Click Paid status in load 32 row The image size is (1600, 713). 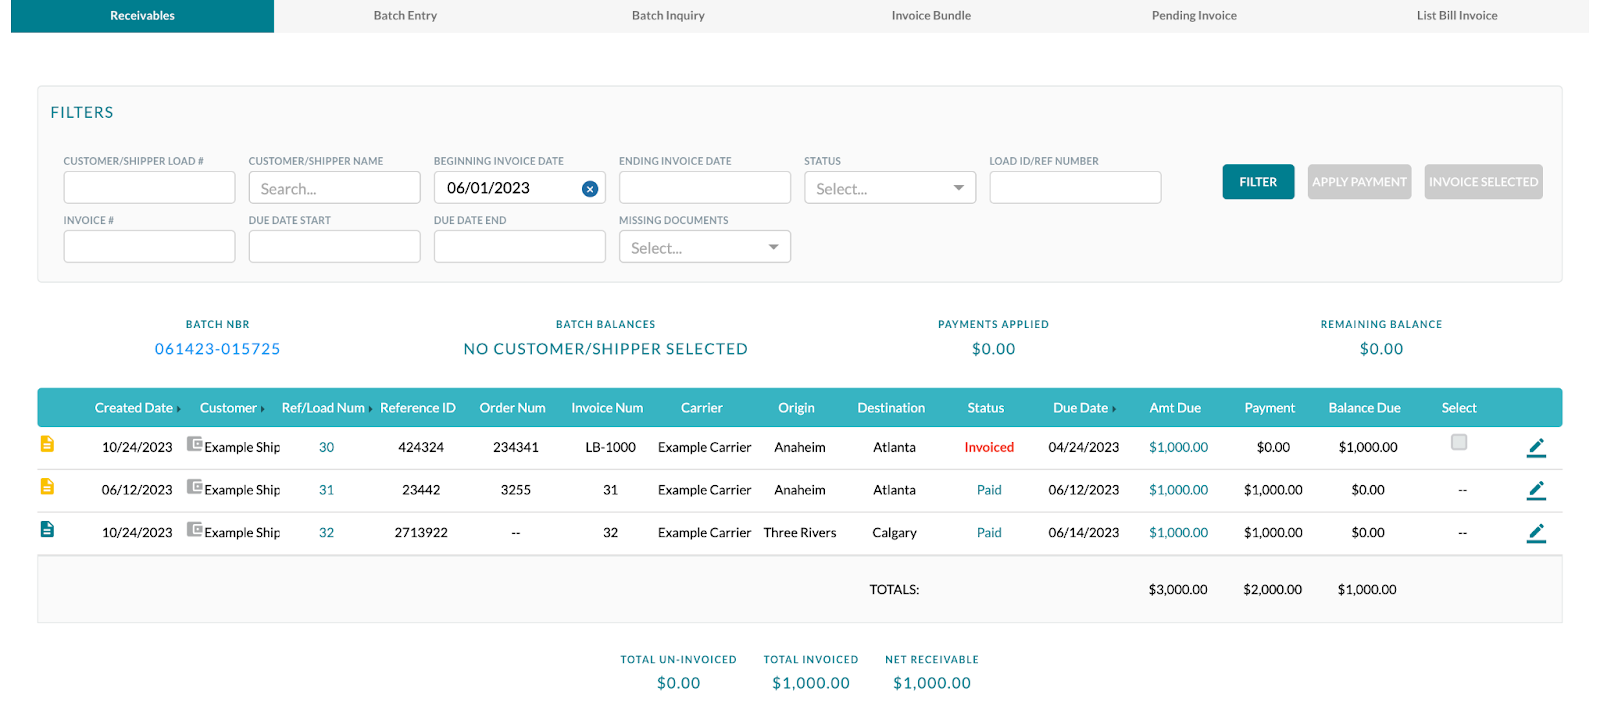click(989, 533)
